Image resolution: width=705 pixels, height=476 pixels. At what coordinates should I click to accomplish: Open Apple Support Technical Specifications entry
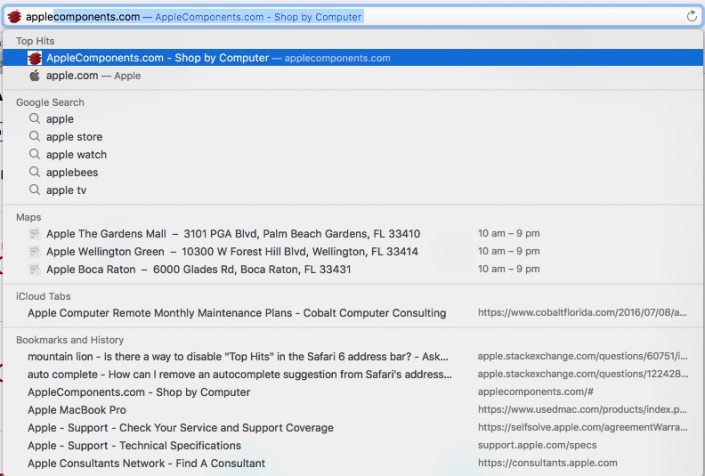(x=353, y=445)
